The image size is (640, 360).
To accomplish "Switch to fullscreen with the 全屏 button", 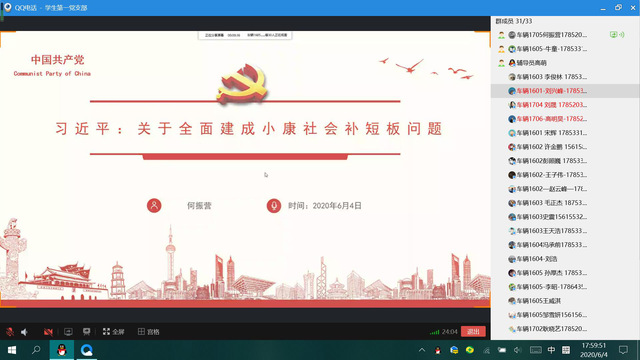I will (x=113, y=332).
